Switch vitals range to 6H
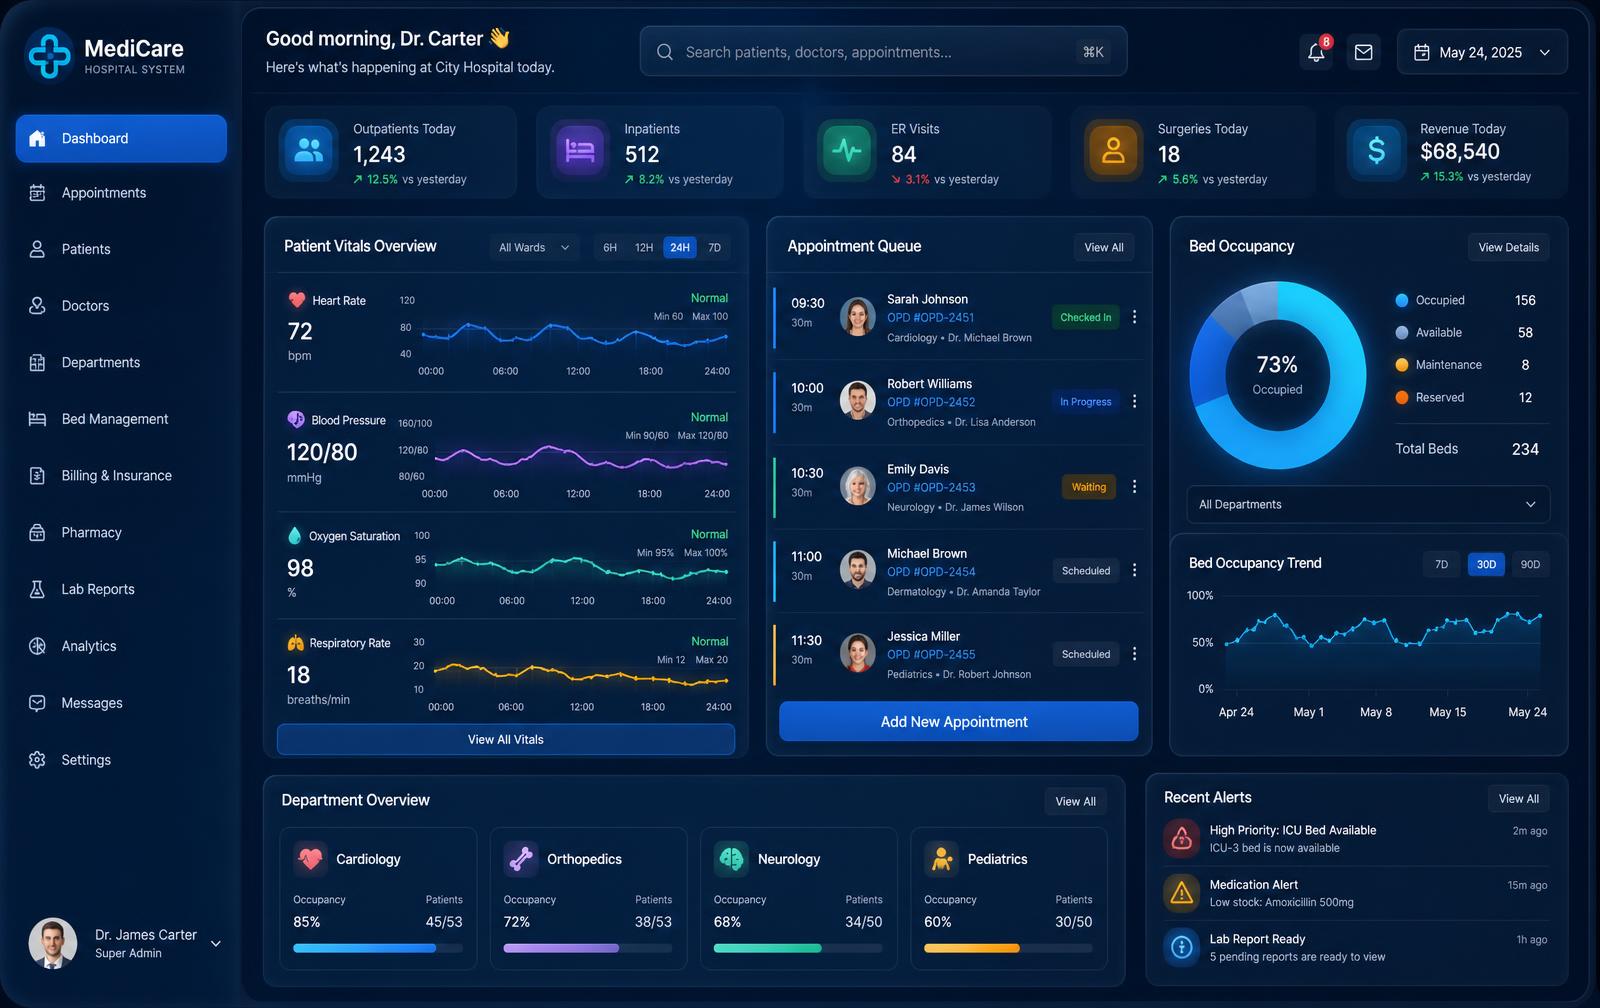Viewport: 1600px width, 1008px height. click(610, 247)
